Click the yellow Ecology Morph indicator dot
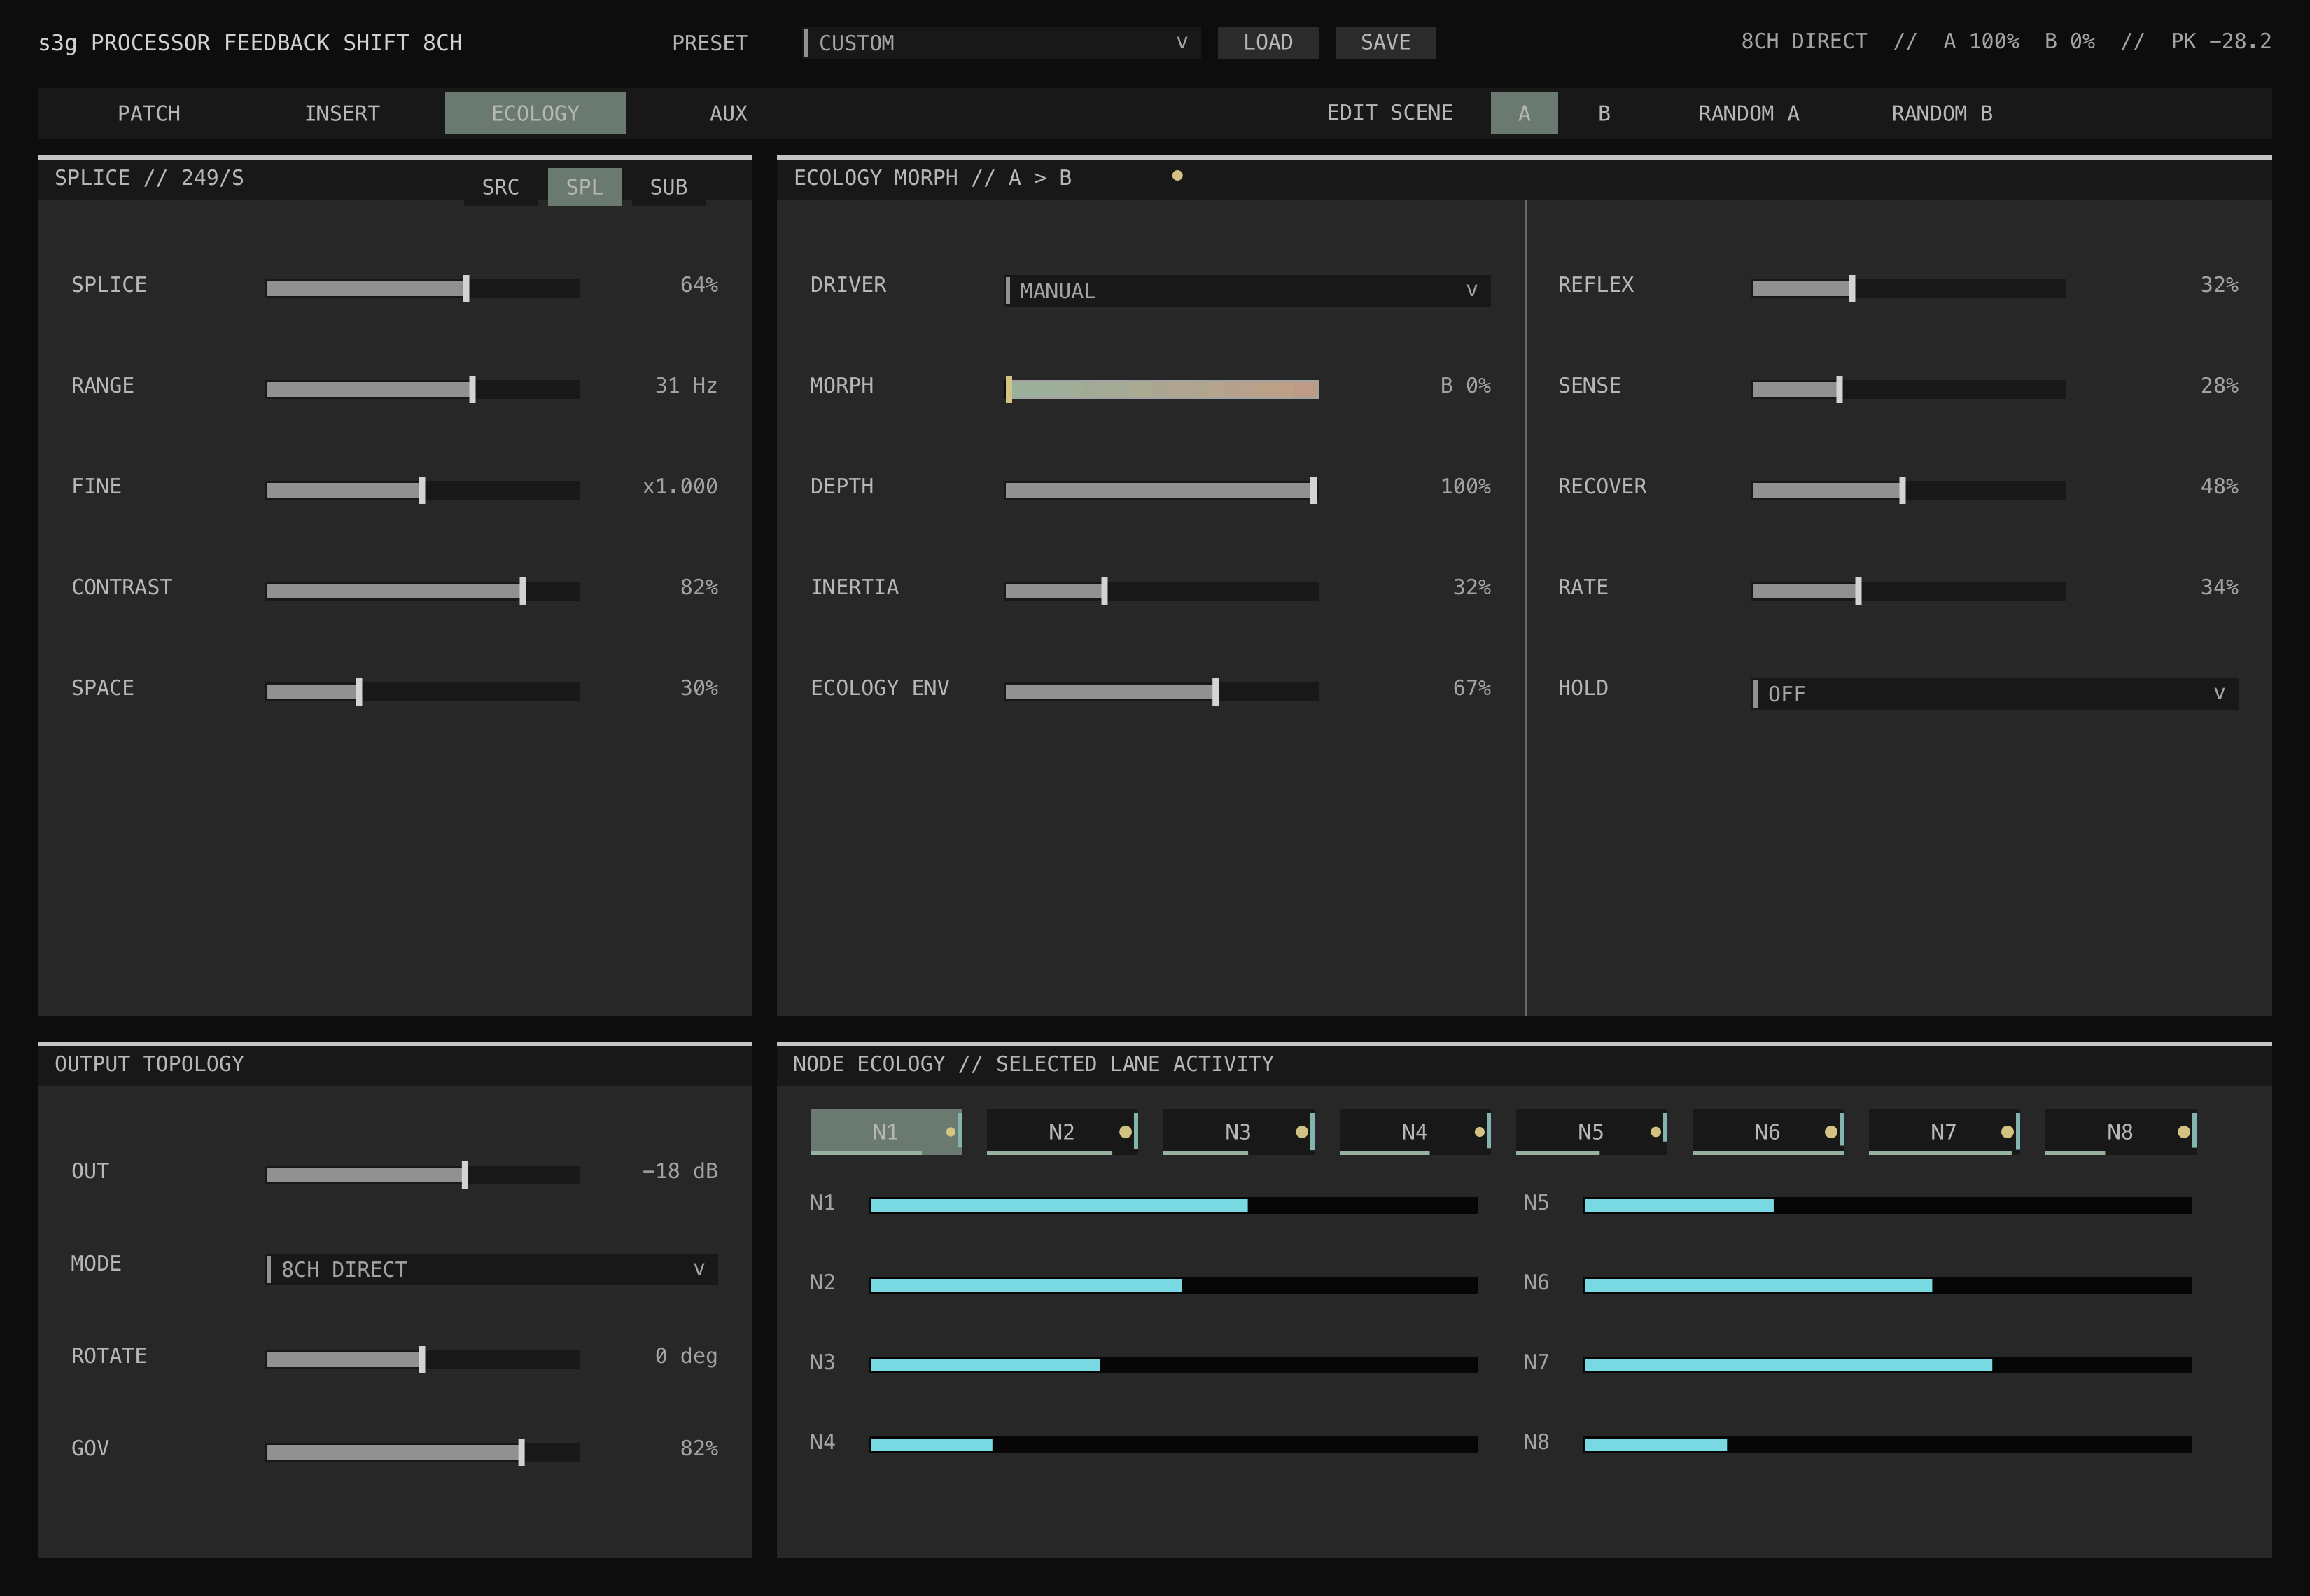This screenshot has height=1596, width=2310. click(1177, 176)
